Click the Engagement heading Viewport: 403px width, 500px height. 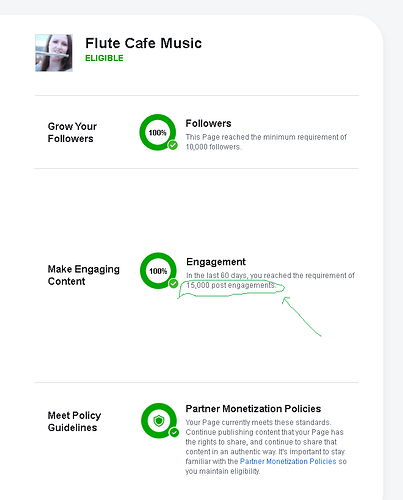(x=216, y=262)
